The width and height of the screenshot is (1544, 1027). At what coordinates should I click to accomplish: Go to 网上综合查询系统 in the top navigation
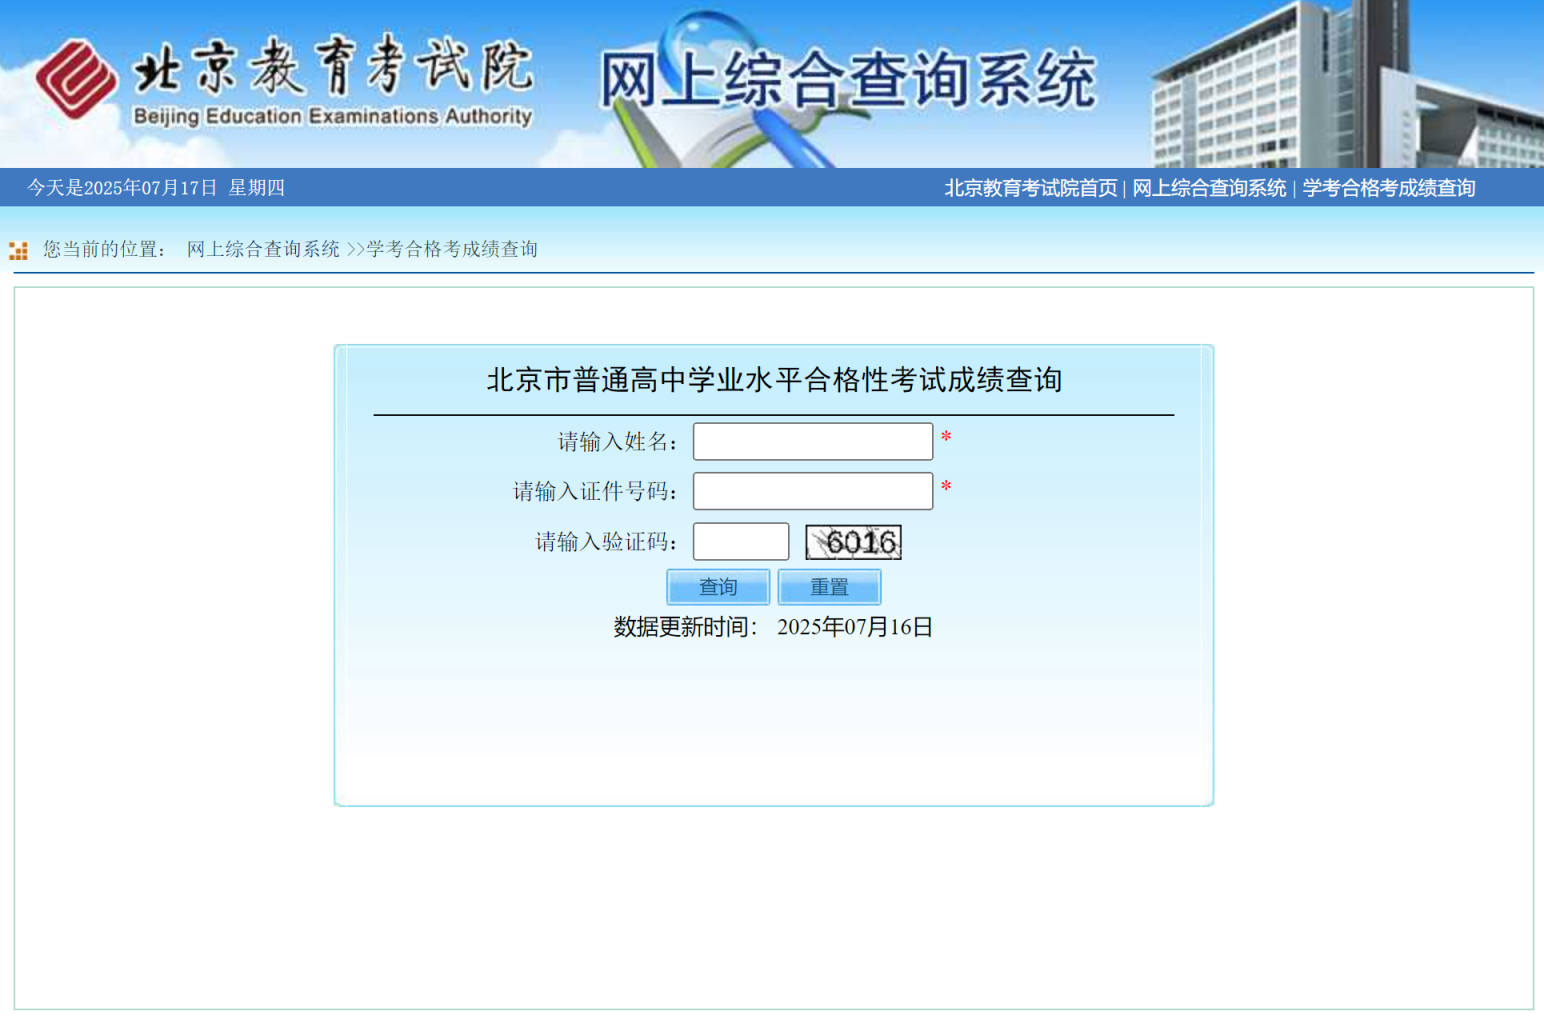coord(1209,188)
